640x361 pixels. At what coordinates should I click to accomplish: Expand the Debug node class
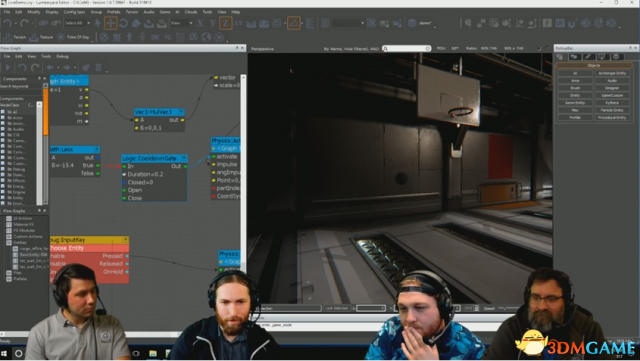[x=4, y=169]
